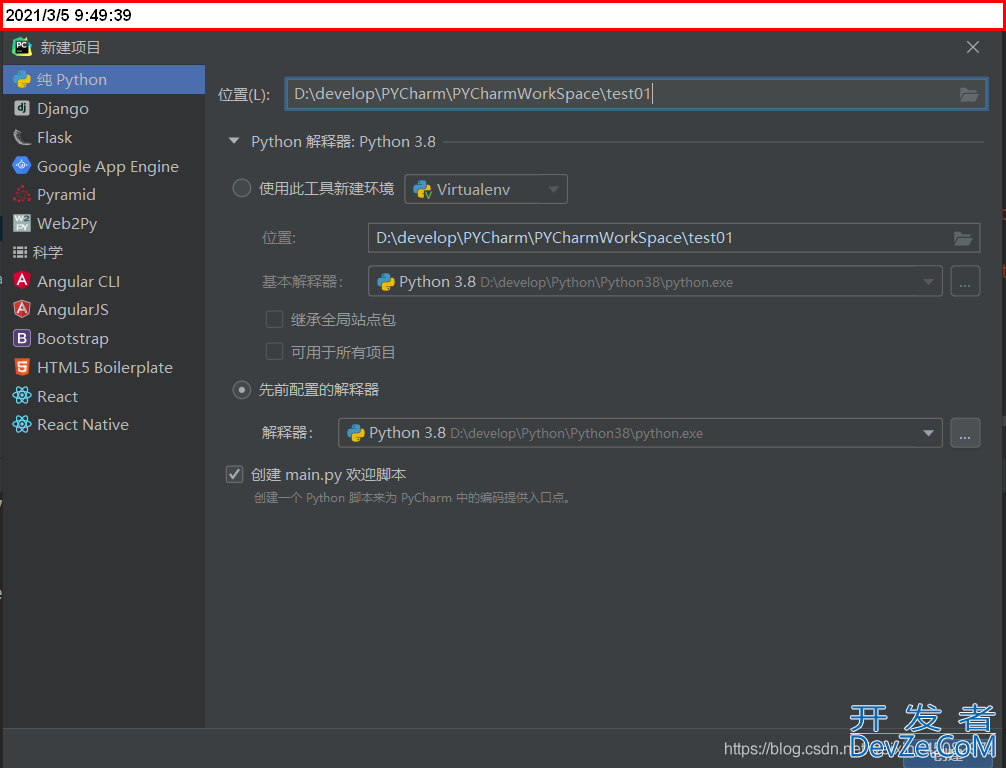Open the 基本解释器 Python 3.8 dropdown

(x=655, y=282)
